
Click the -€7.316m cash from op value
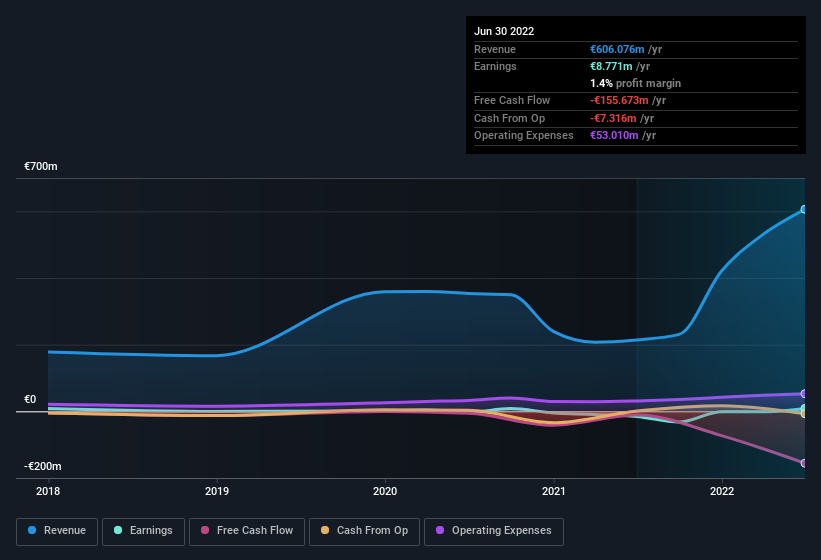coord(613,118)
